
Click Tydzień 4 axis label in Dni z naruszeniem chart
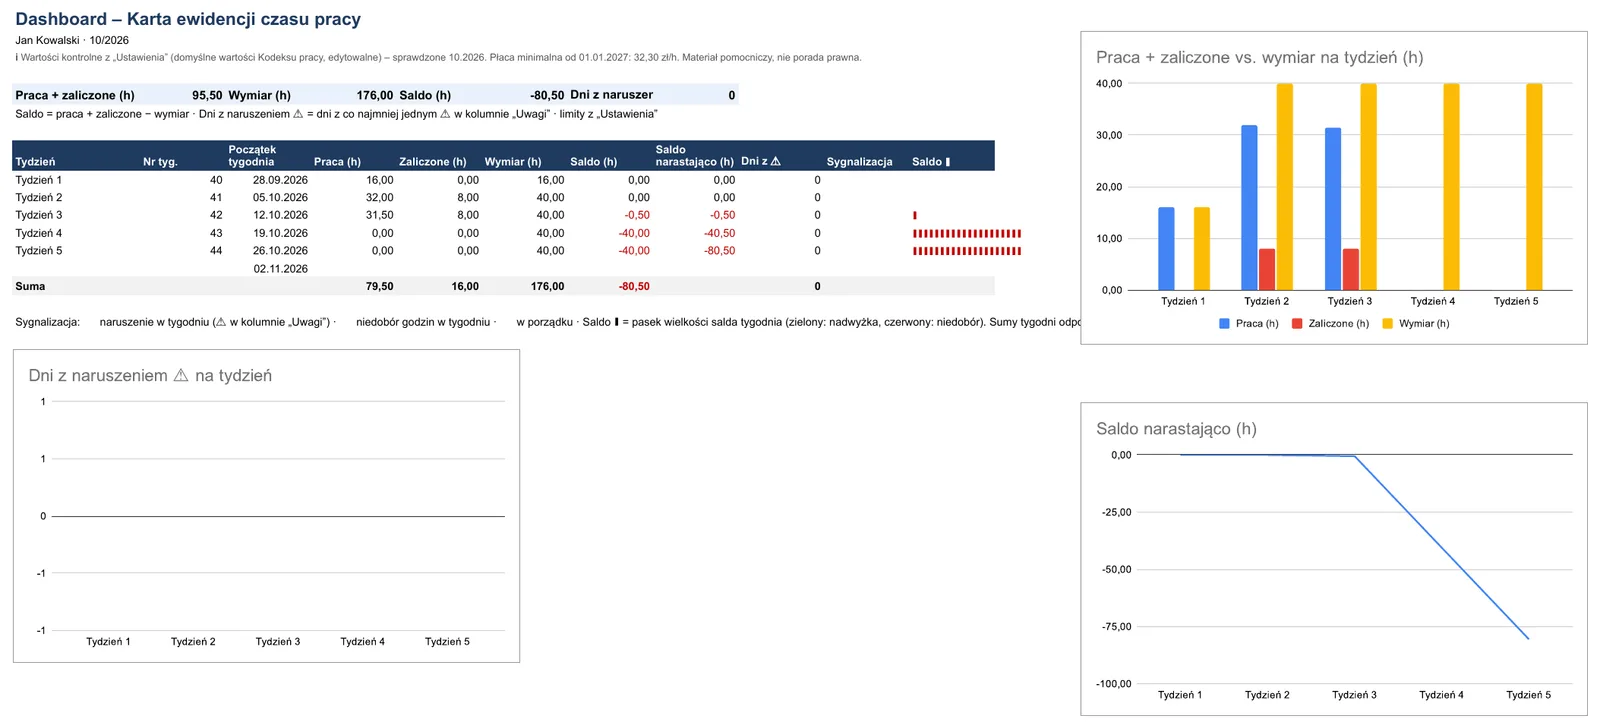362,642
